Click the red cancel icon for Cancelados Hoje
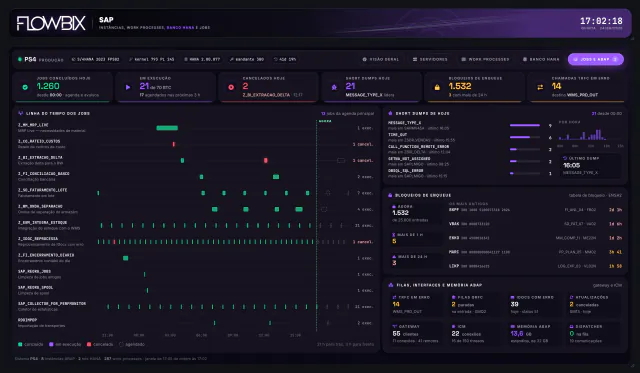 point(231,87)
